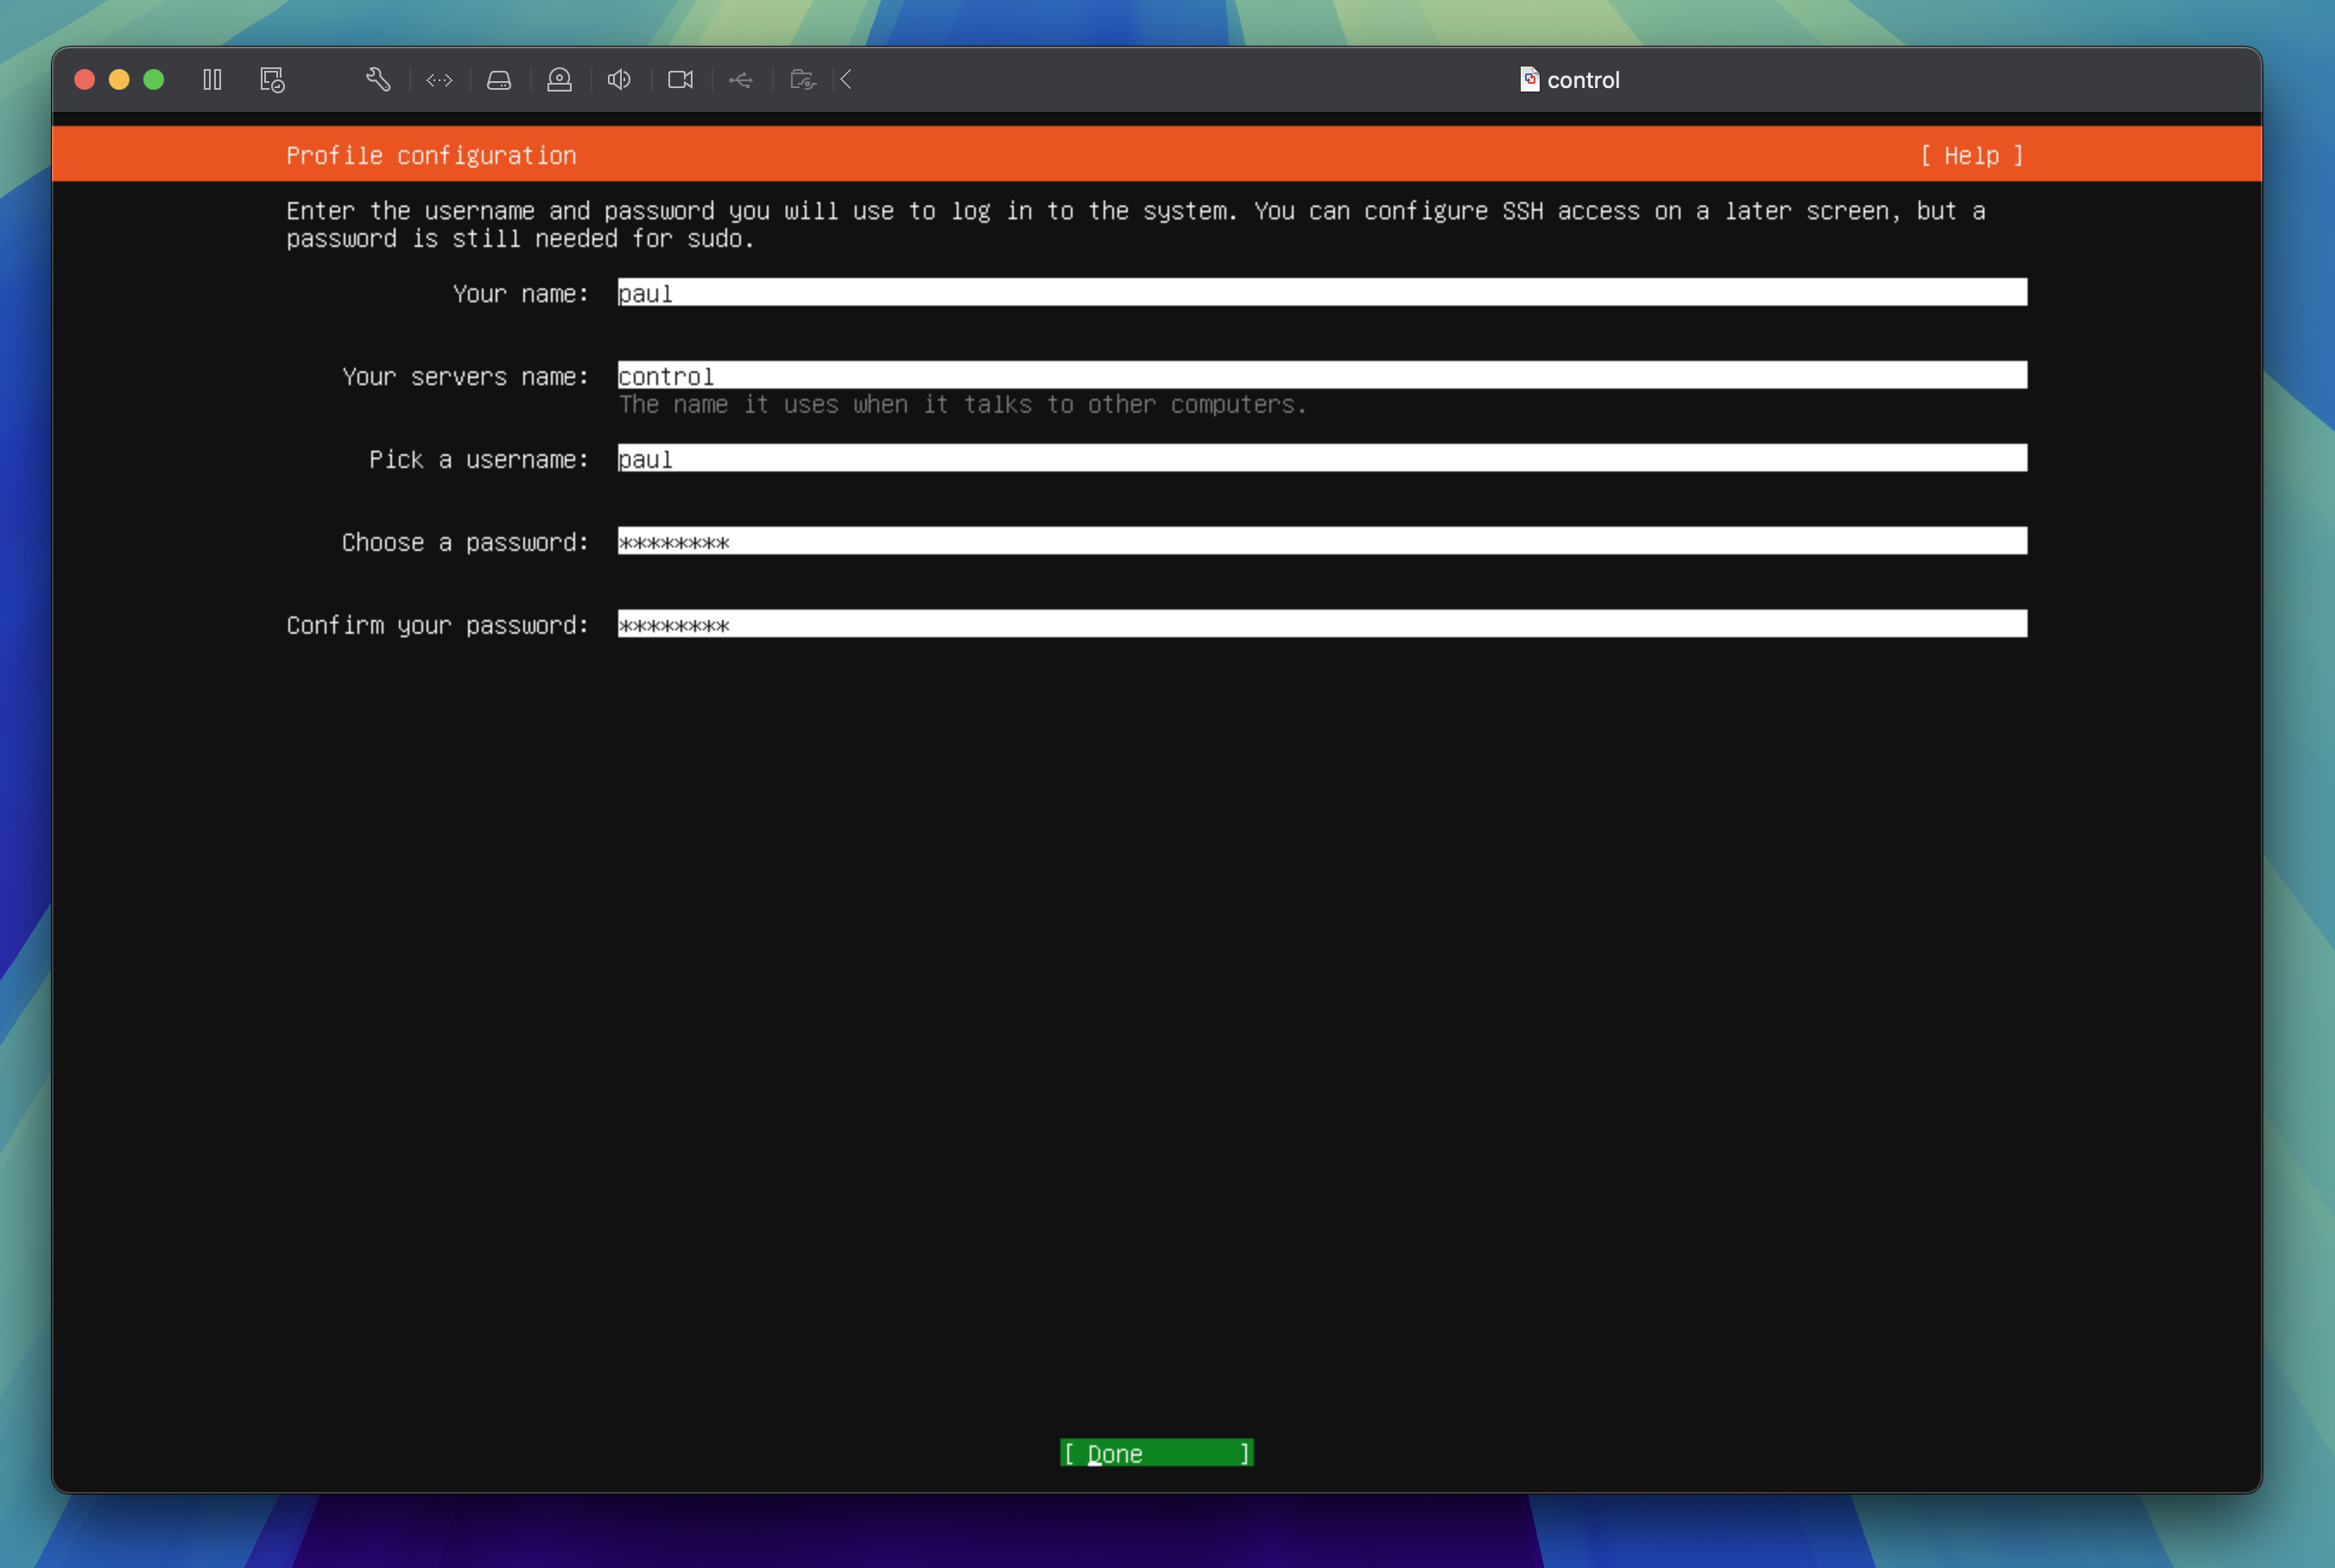Click the camera device icon
This screenshot has width=2335, height=1568.
(680, 80)
